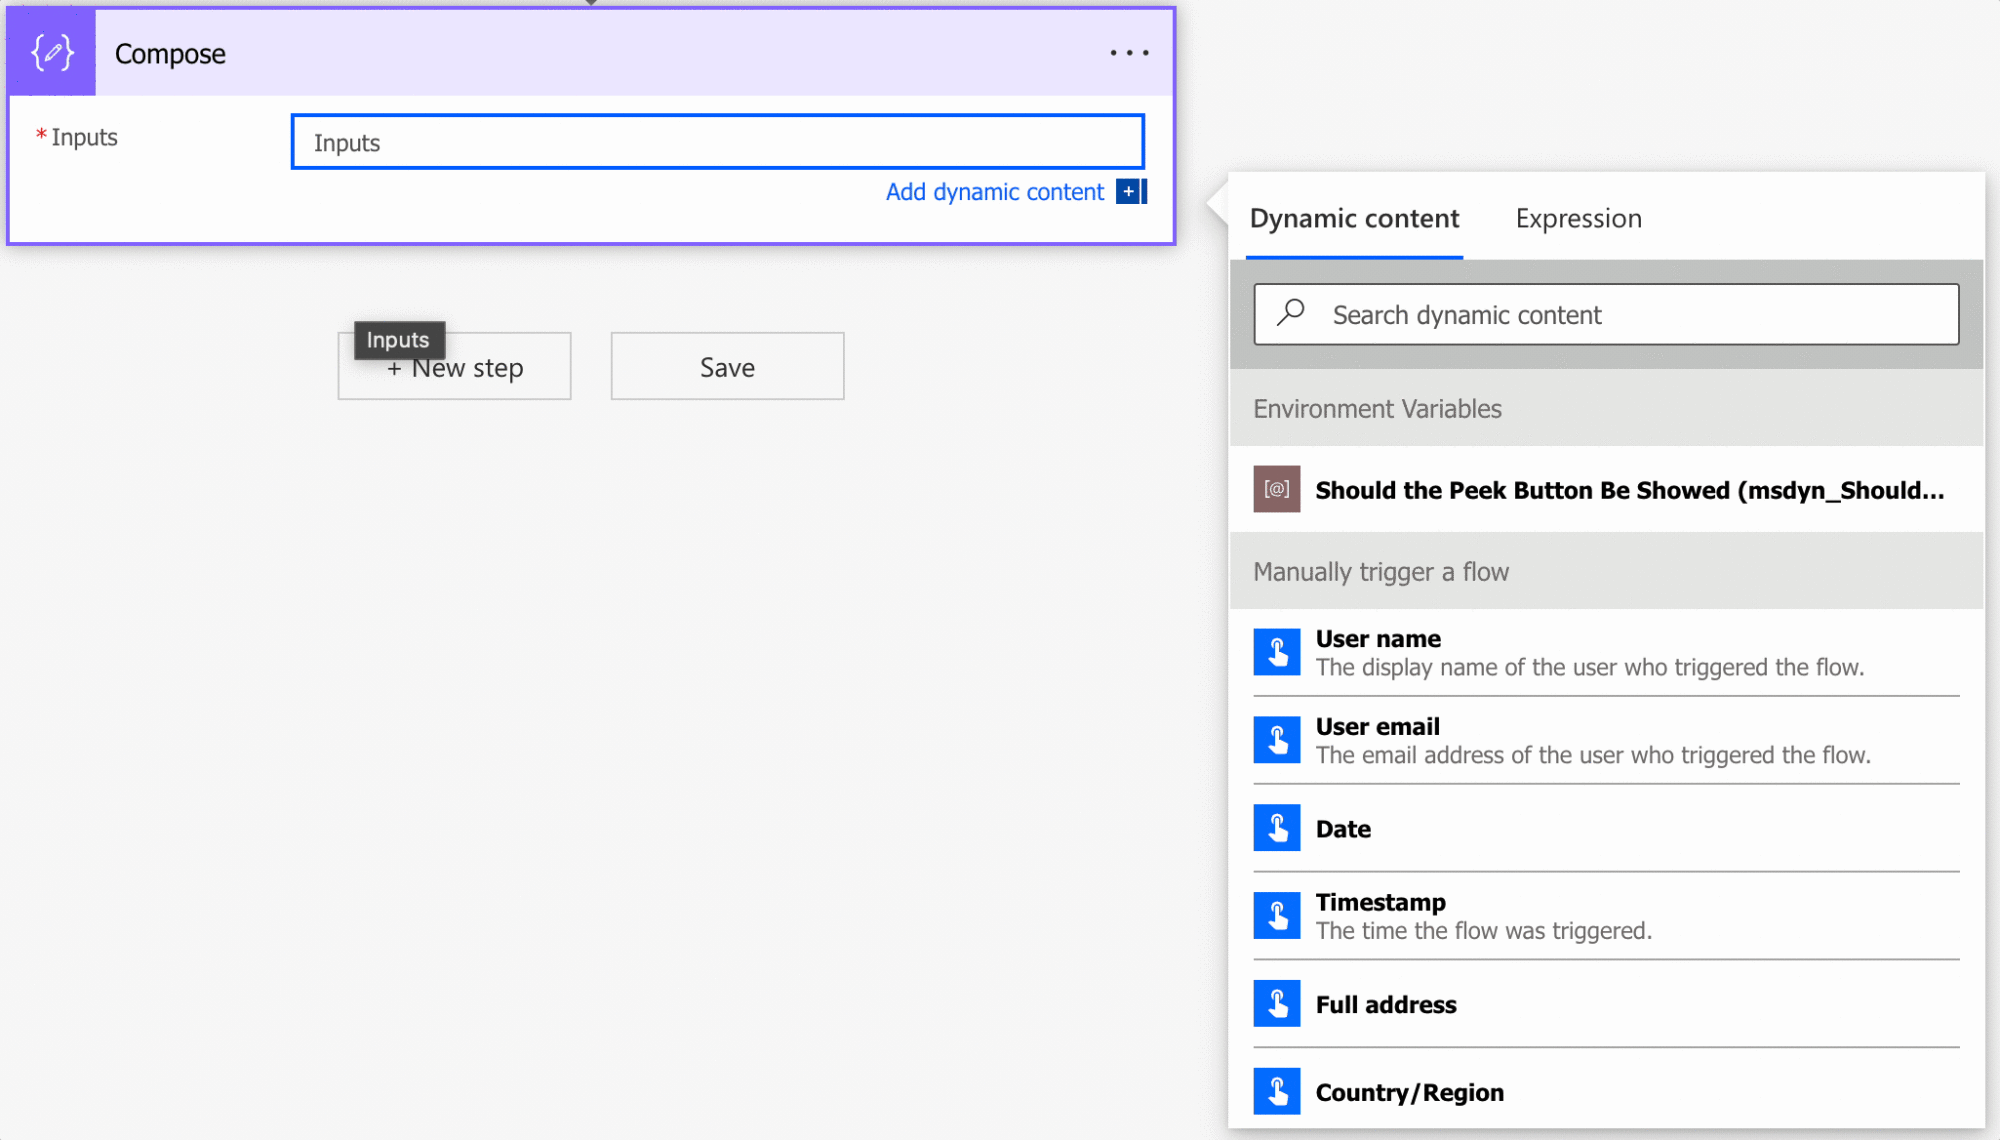2000x1140 pixels.
Task: Click the blue plus icon beside Add dynamic content
Action: pos(1130,191)
